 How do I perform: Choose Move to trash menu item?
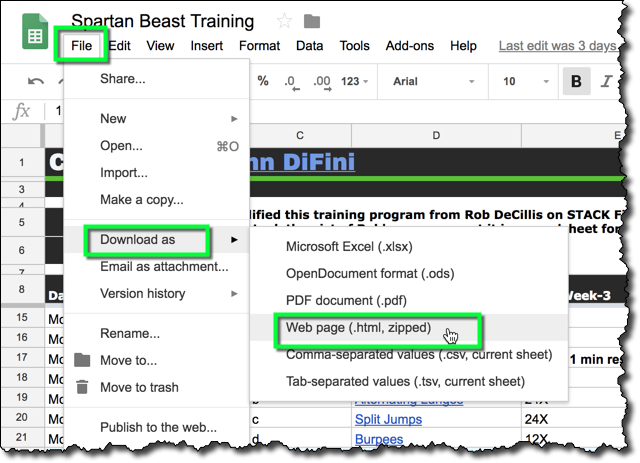click(x=156, y=387)
